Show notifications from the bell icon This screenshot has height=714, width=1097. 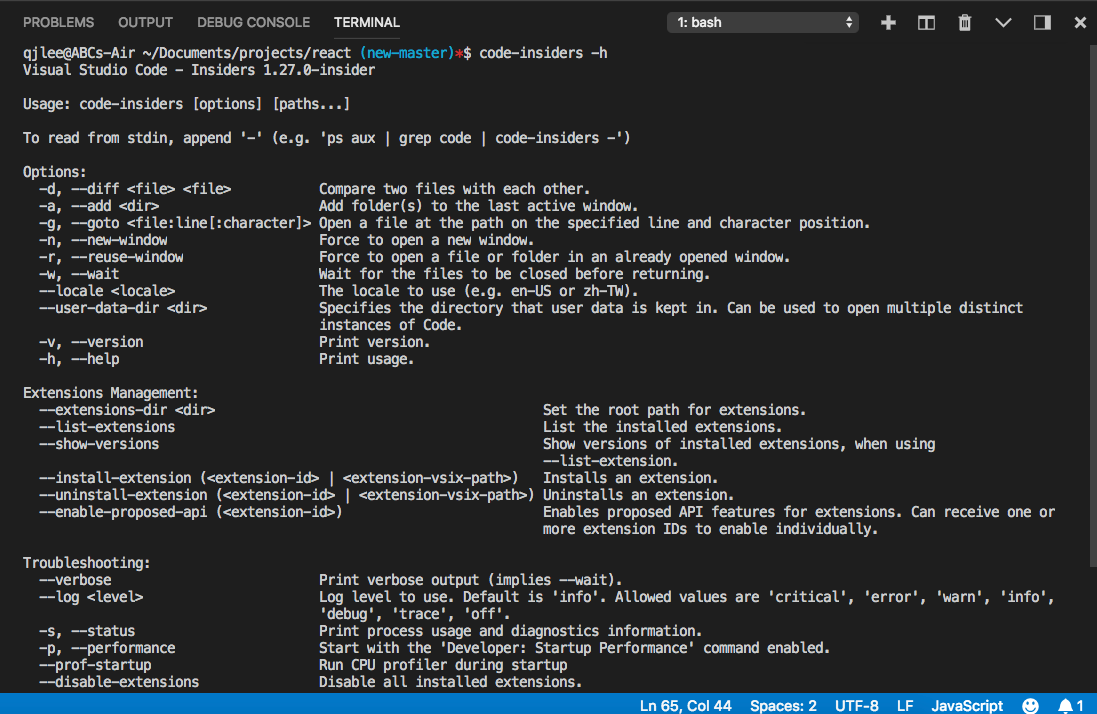tap(1070, 706)
